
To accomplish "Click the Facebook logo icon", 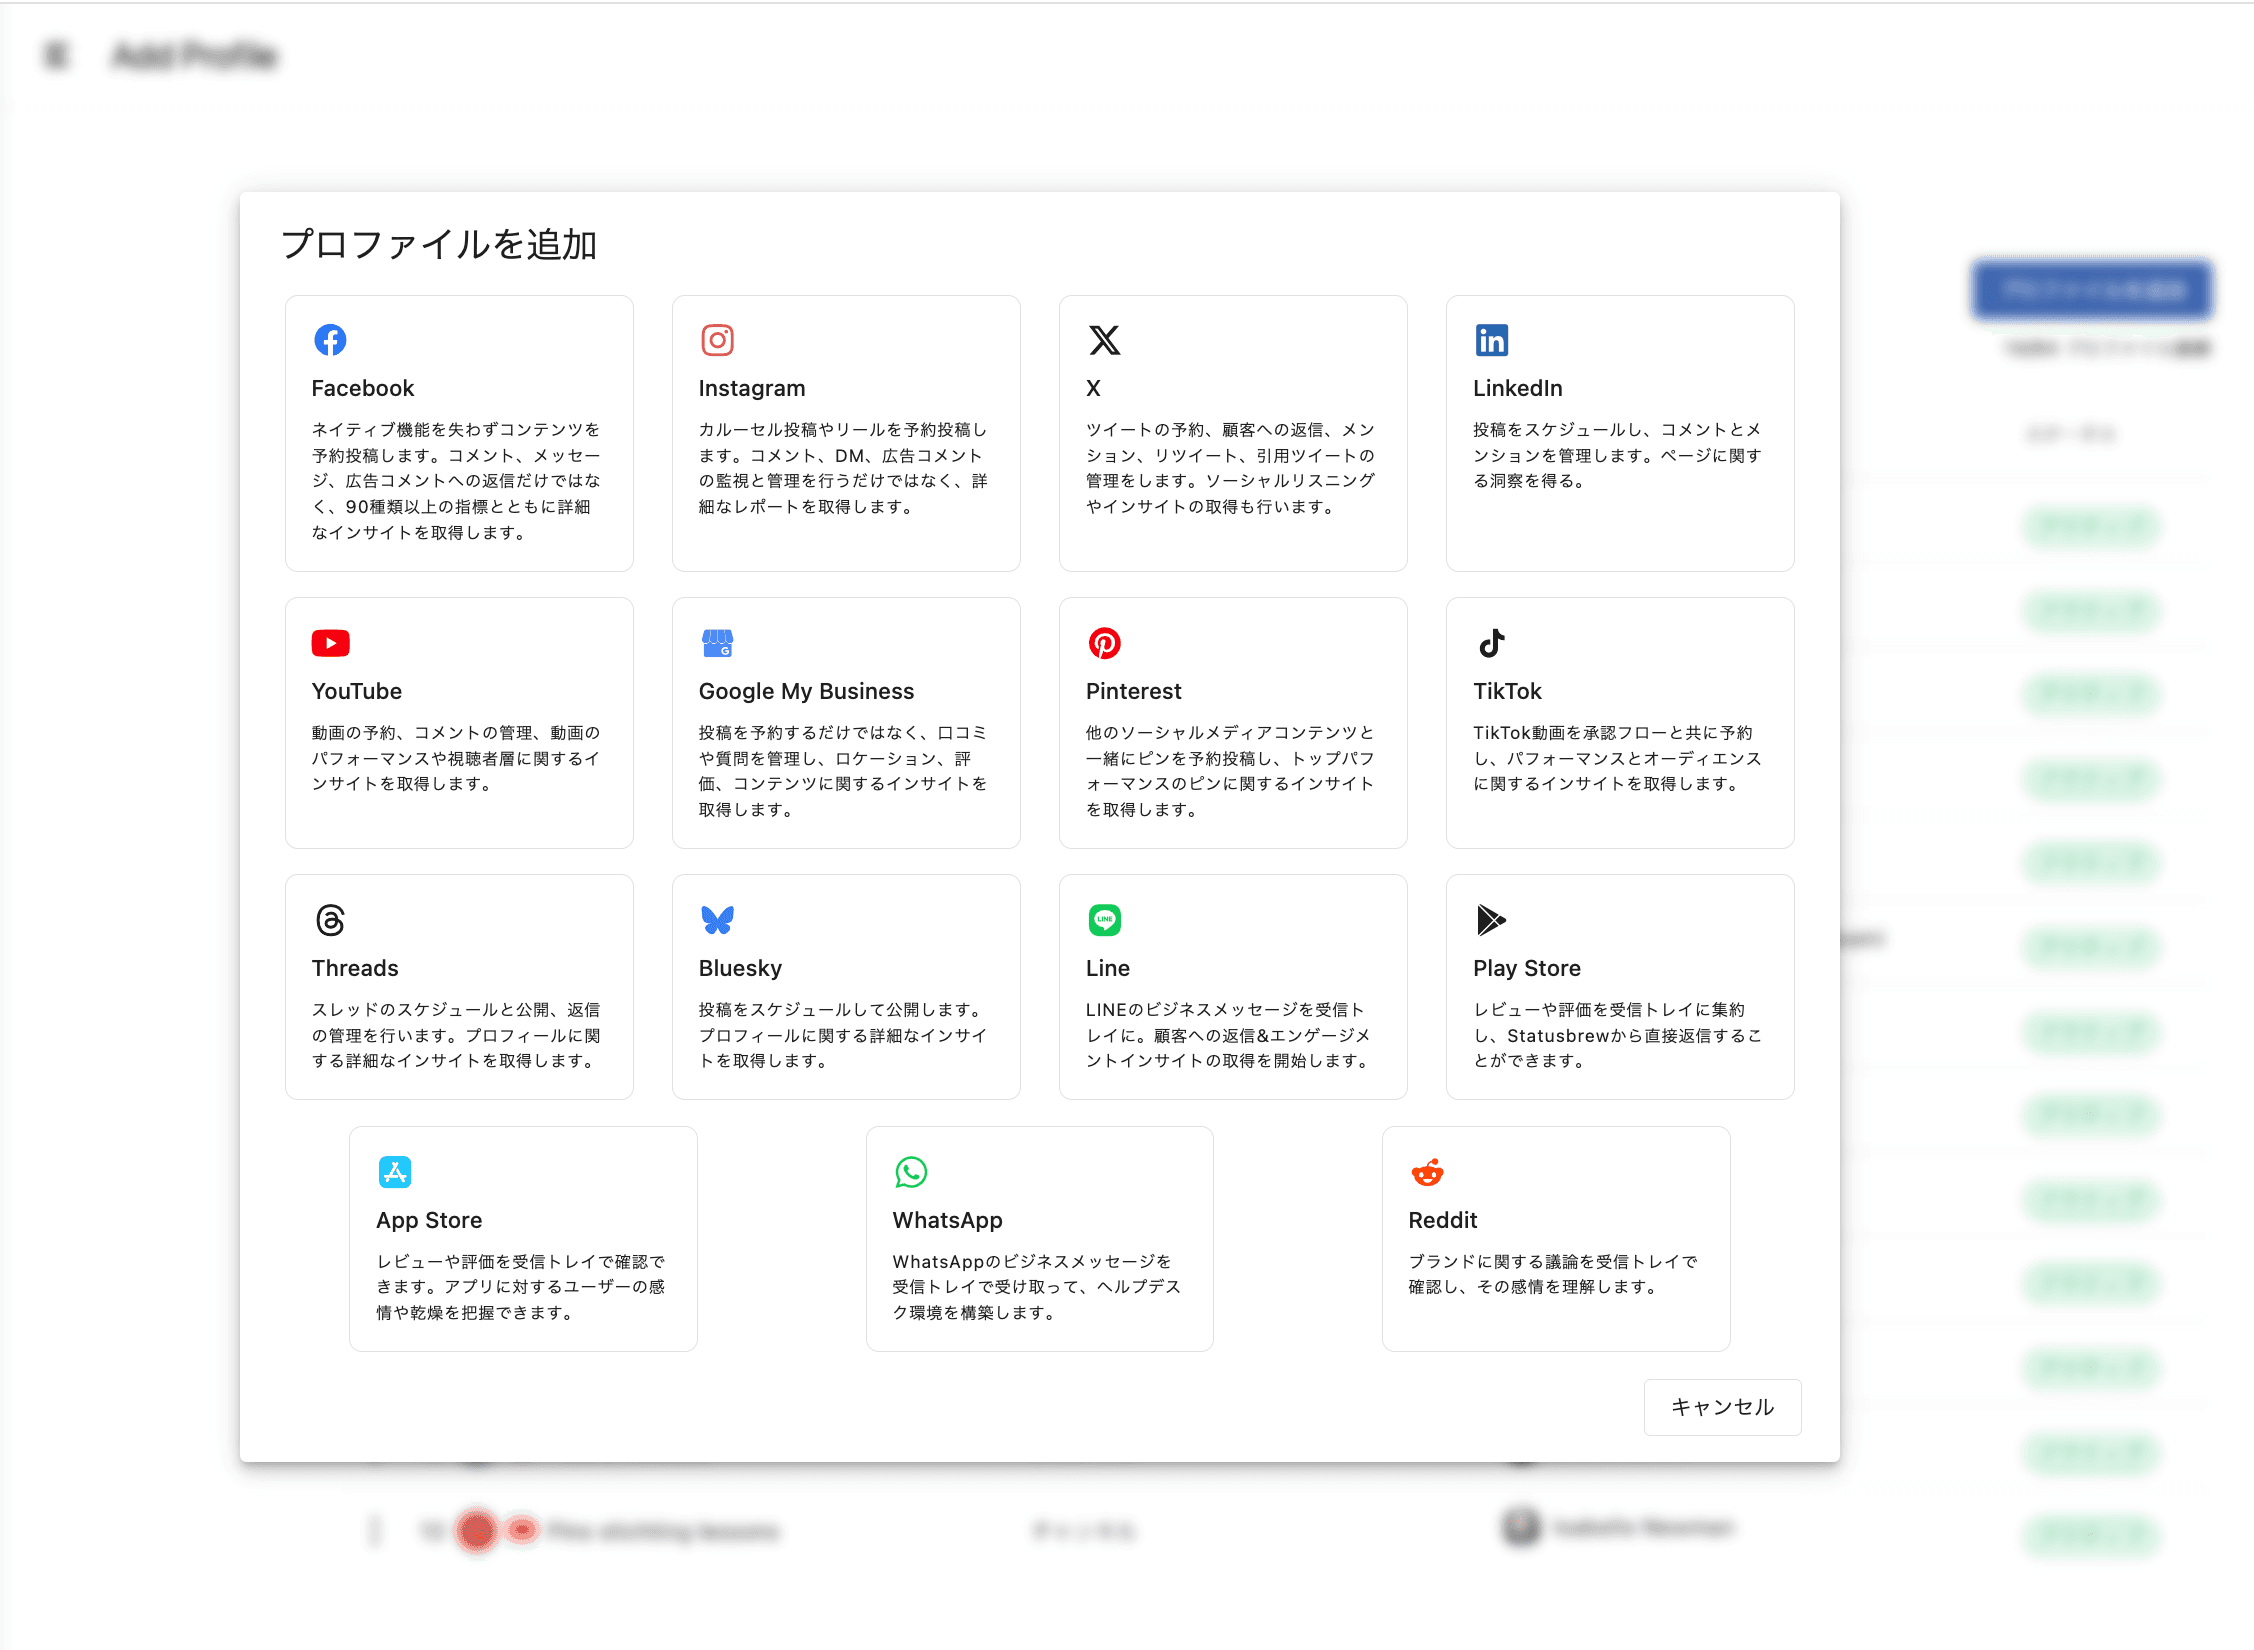I will pos(330,340).
